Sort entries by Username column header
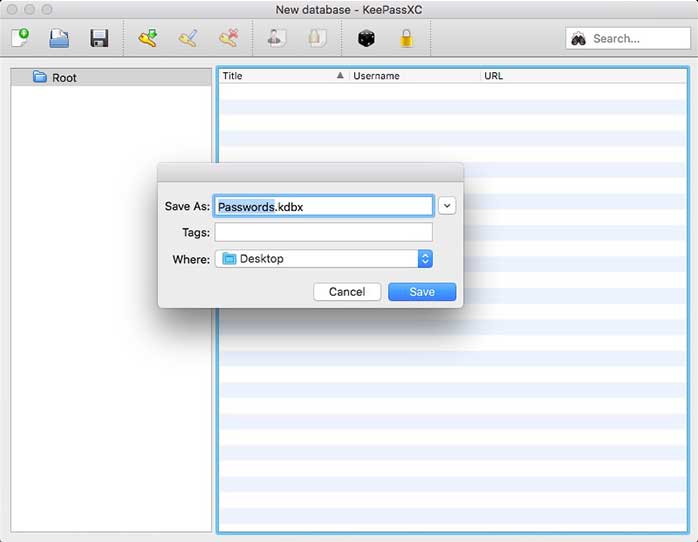This screenshot has width=698, height=542. coord(415,76)
